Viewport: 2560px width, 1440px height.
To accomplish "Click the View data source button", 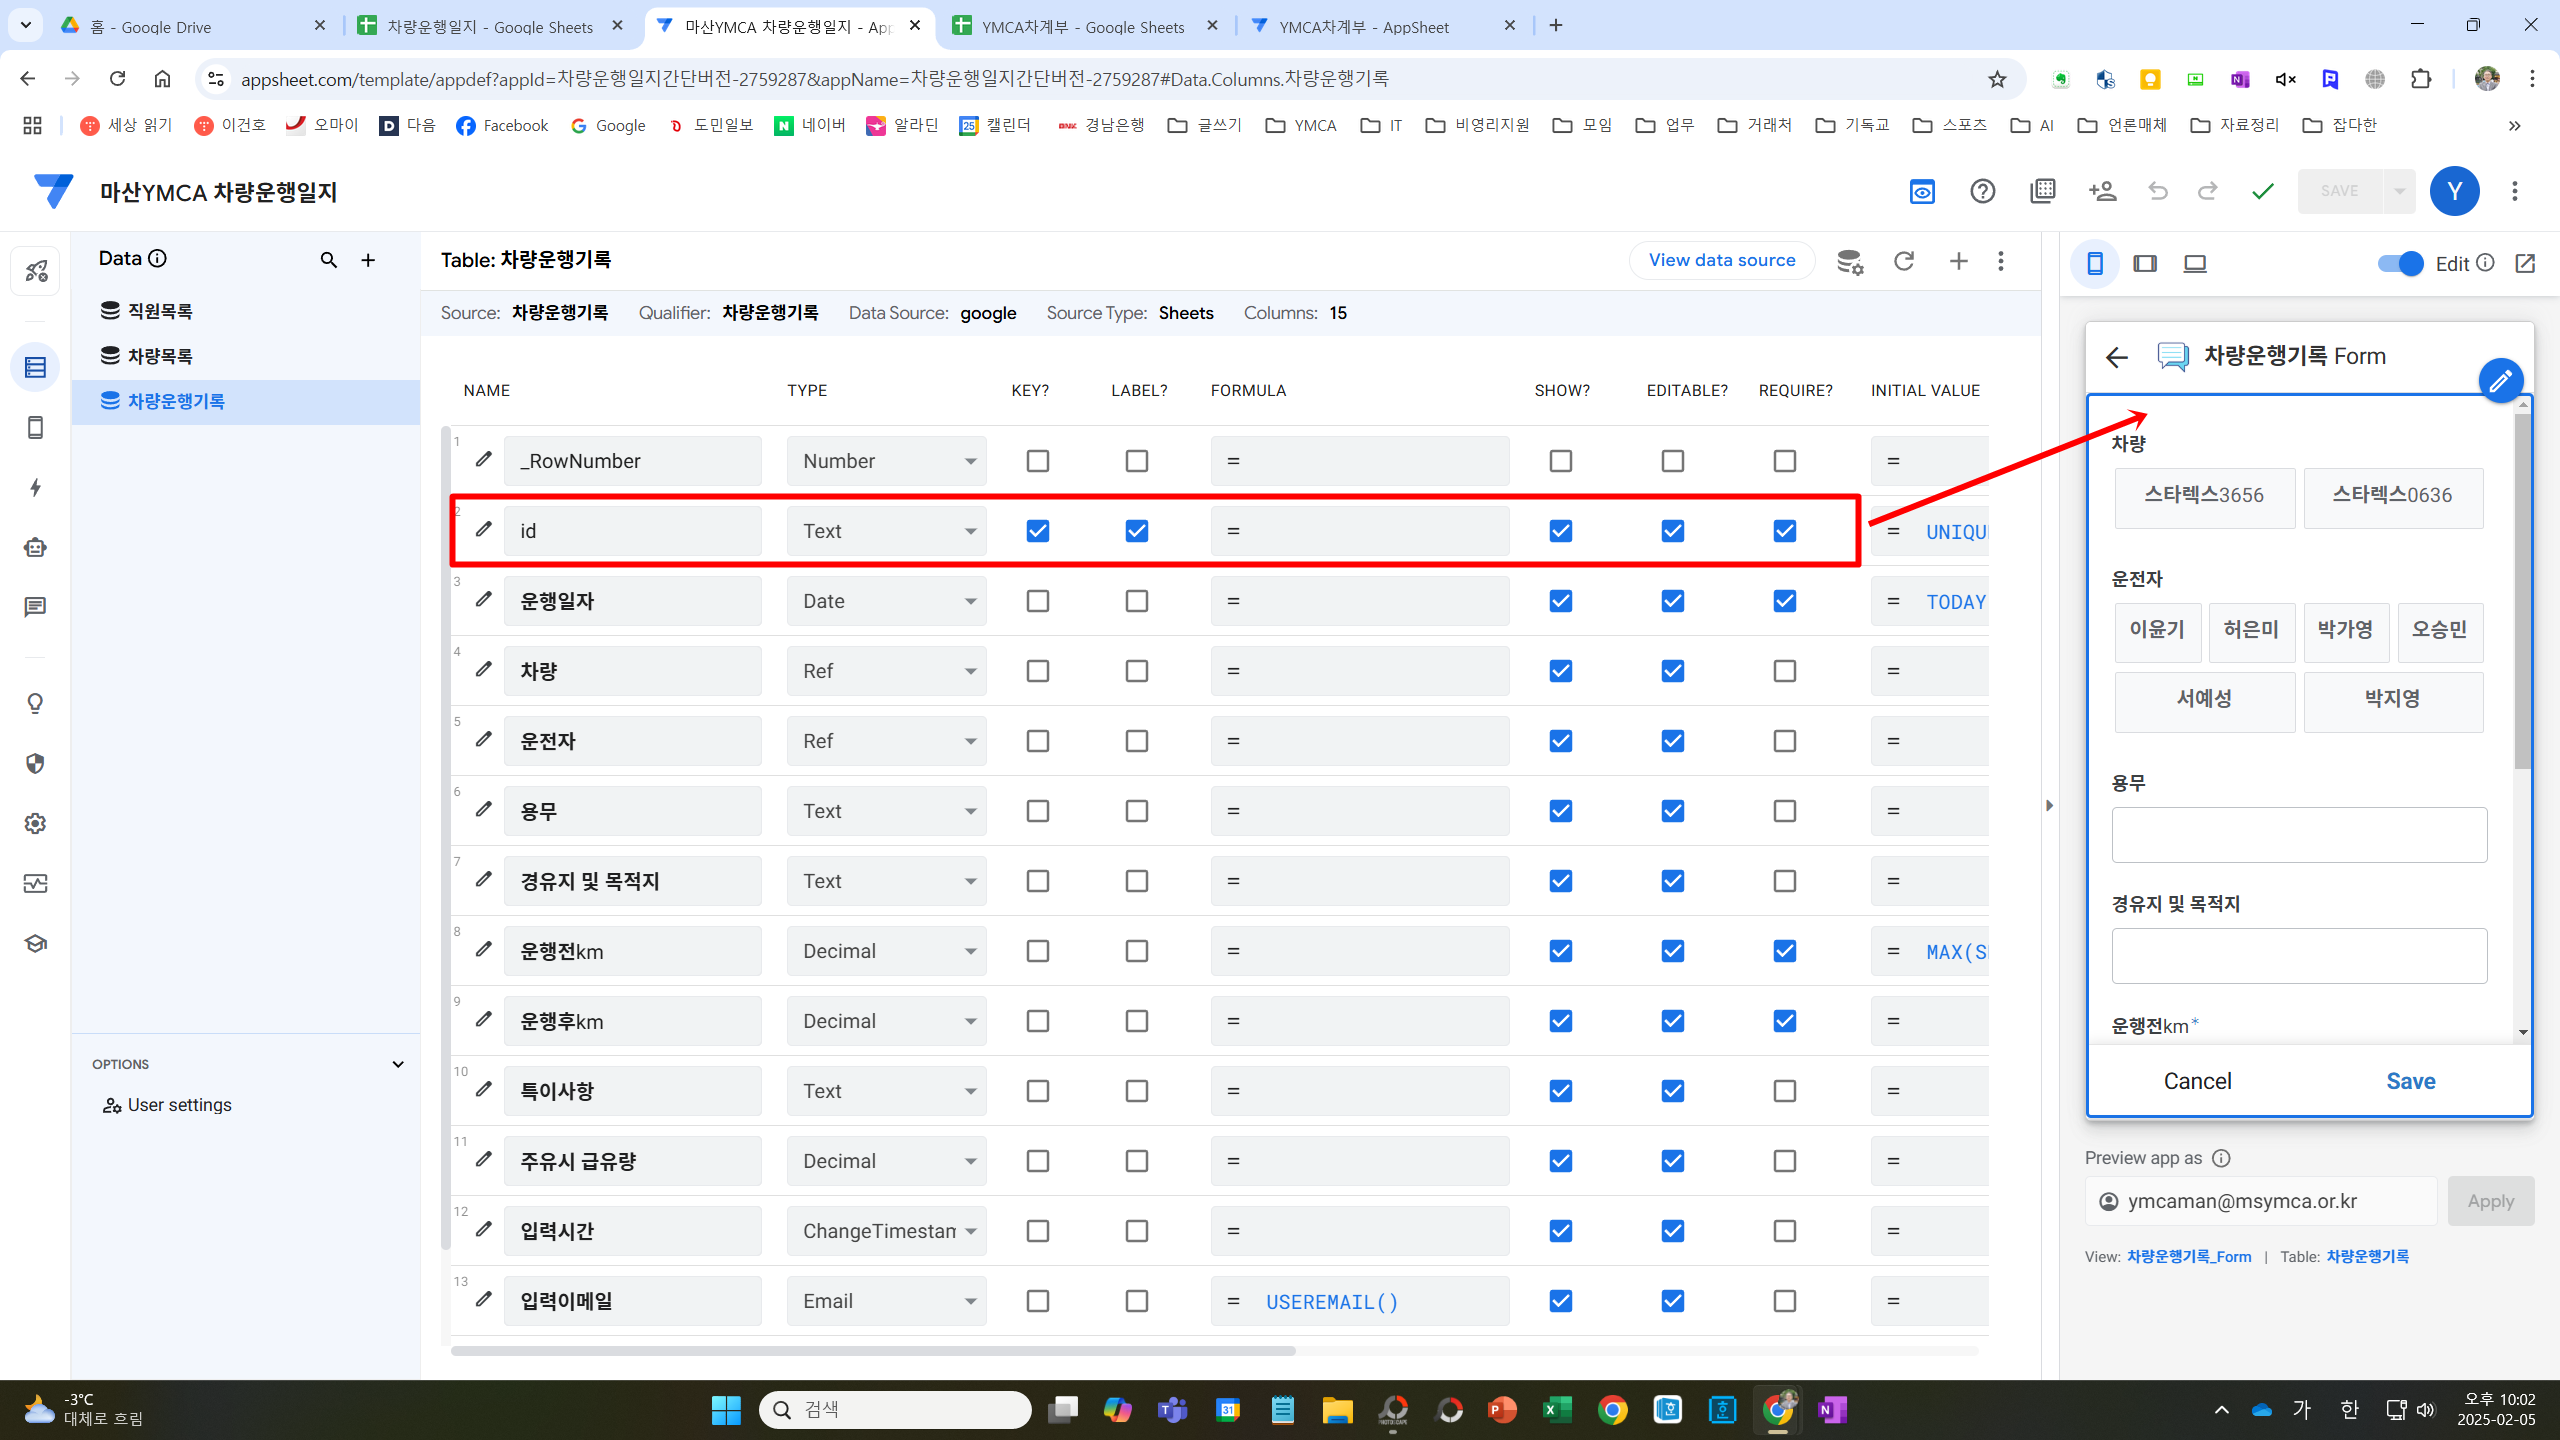I will pos(1721,260).
